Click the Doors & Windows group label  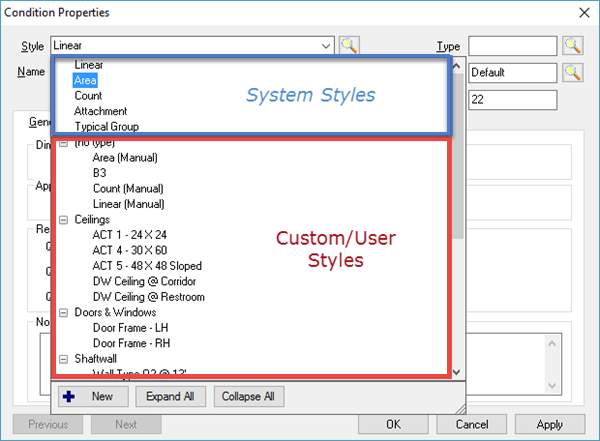click(115, 312)
